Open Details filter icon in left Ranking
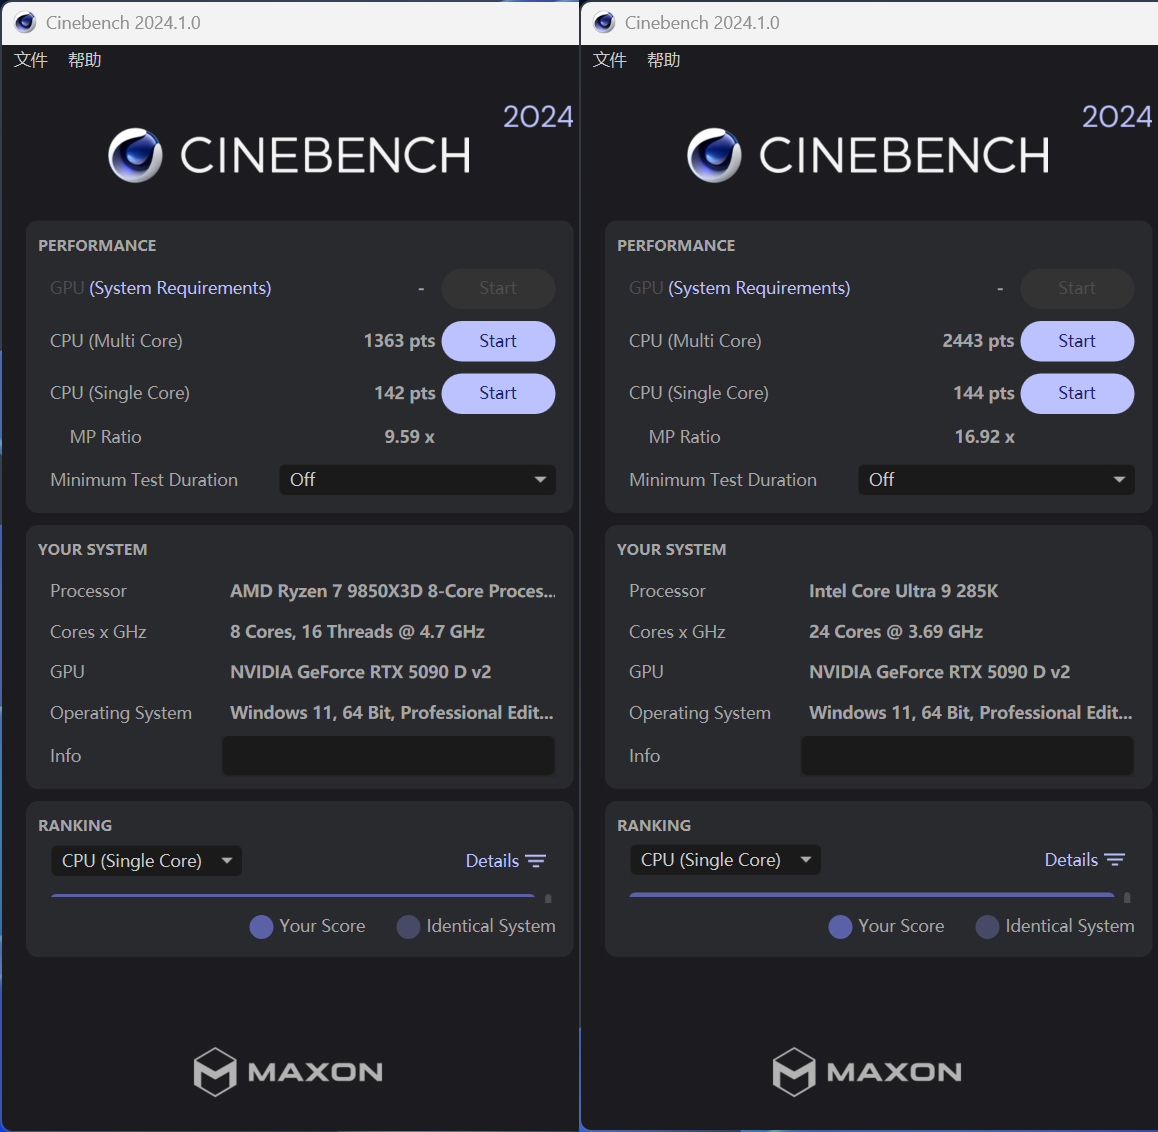The width and height of the screenshot is (1158, 1132). [x=536, y=861]
